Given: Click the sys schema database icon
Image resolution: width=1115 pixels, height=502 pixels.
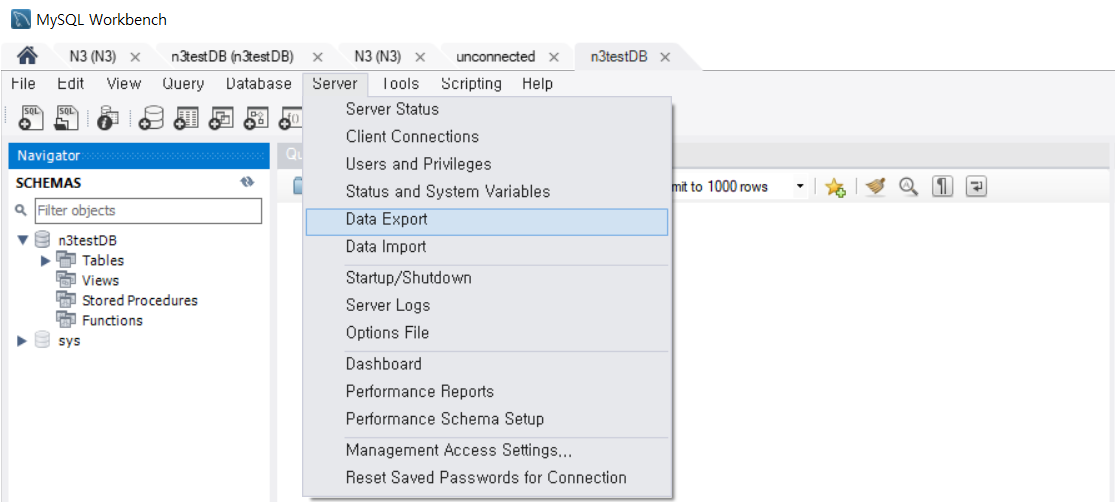Looking at the screenshot, I should coord(43,341).
